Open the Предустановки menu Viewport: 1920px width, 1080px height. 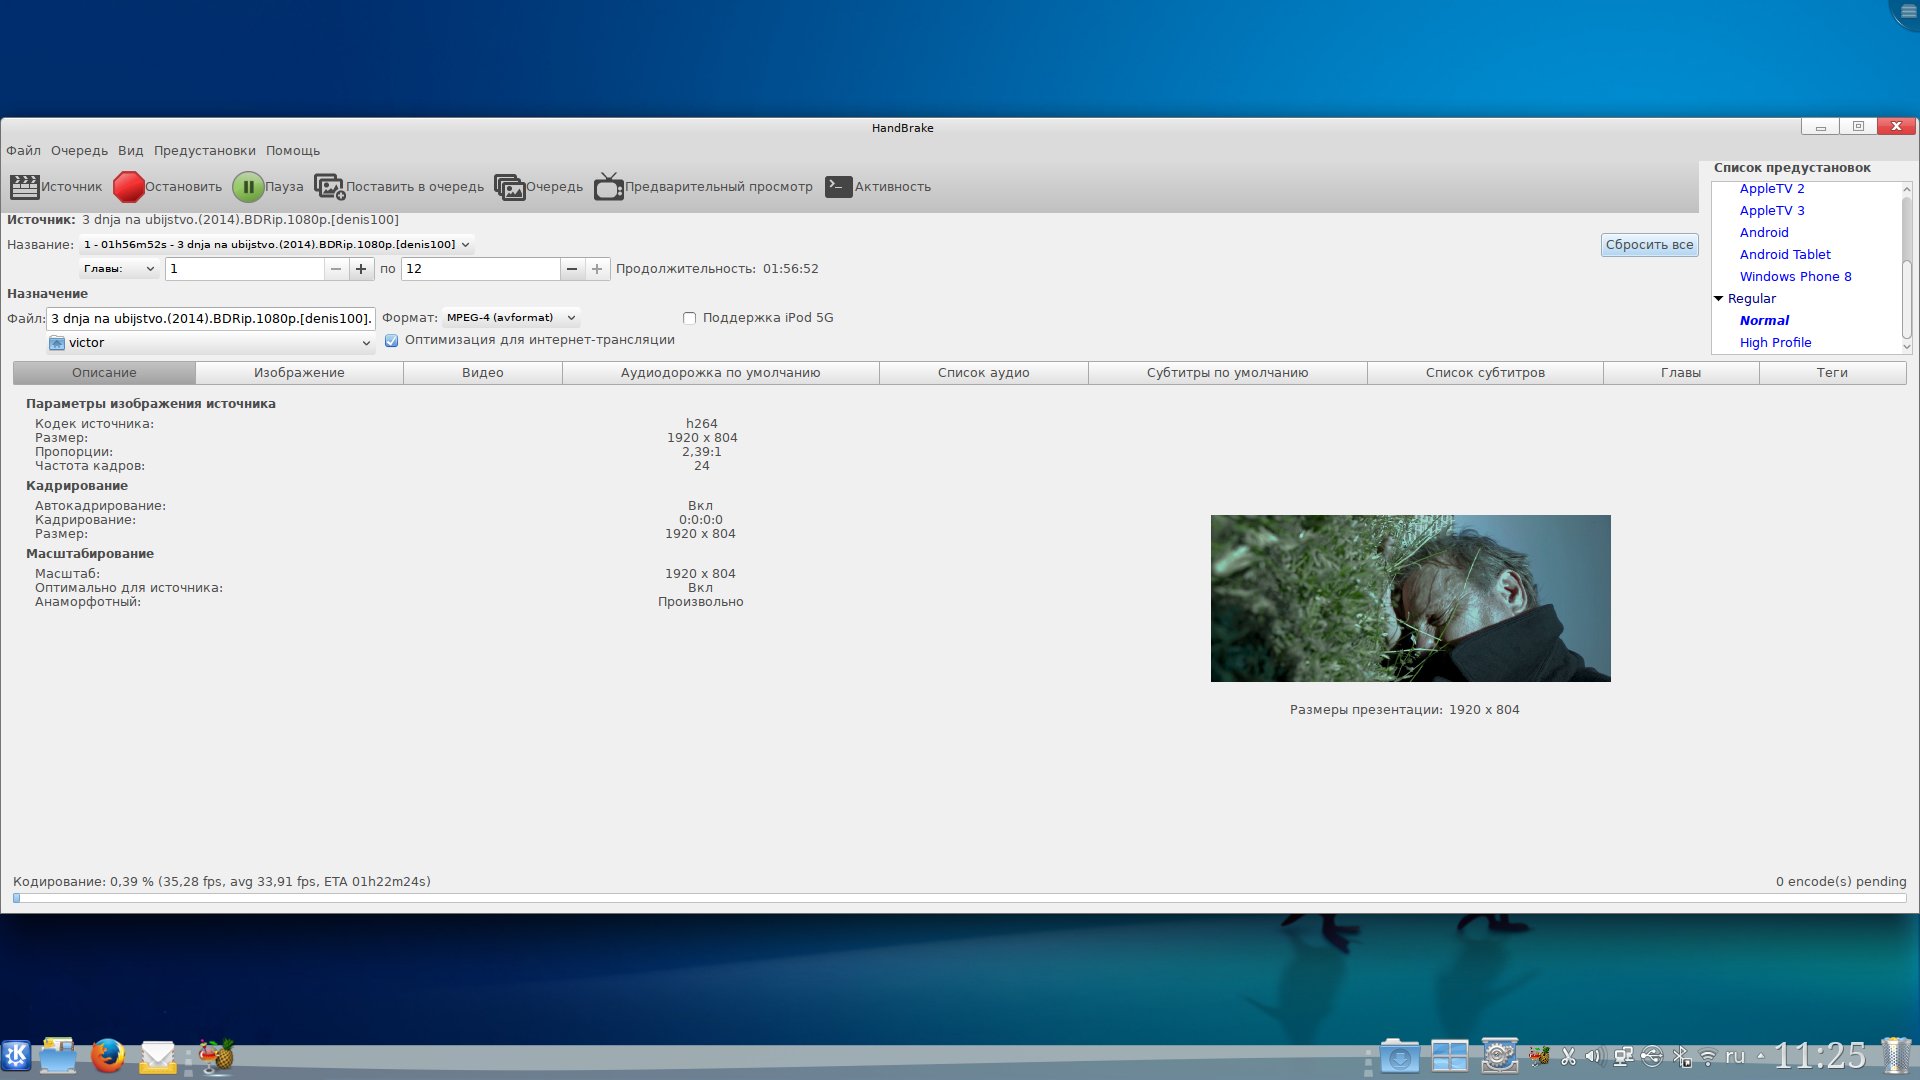[204, 151]
